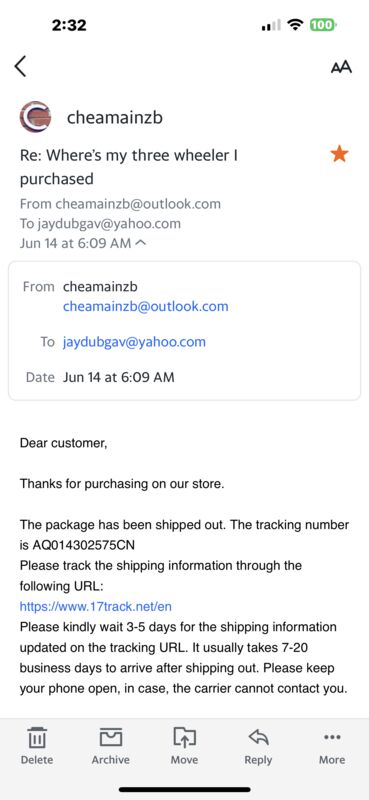Open the AA text size options
Image resolution: width=369 pixels, height=800 pixels.
point(341,67)
